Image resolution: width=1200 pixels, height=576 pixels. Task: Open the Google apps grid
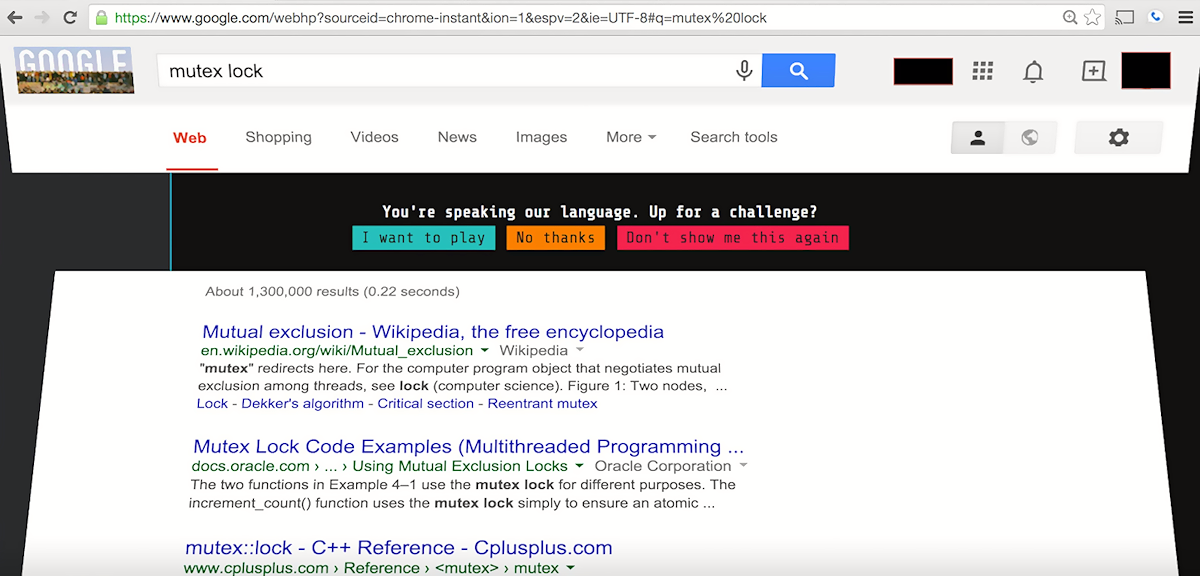(x=983, y=71)
